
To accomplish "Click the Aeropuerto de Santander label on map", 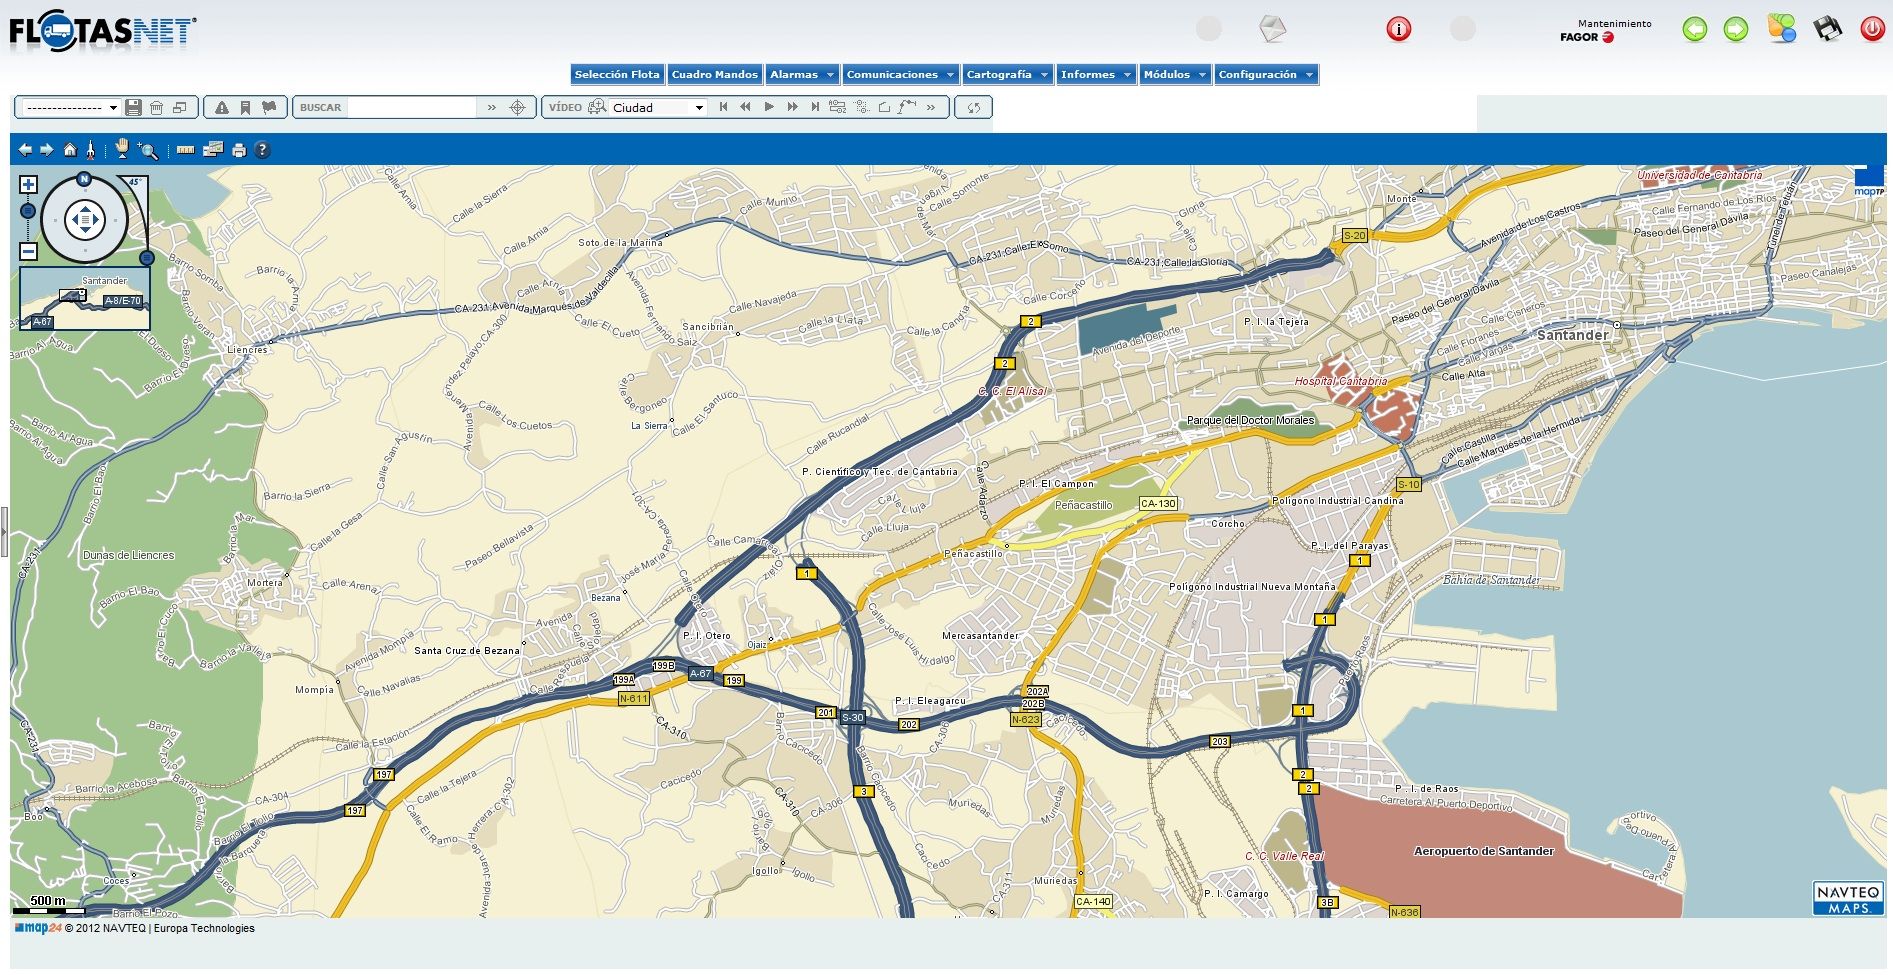I will click(1483, 851).
